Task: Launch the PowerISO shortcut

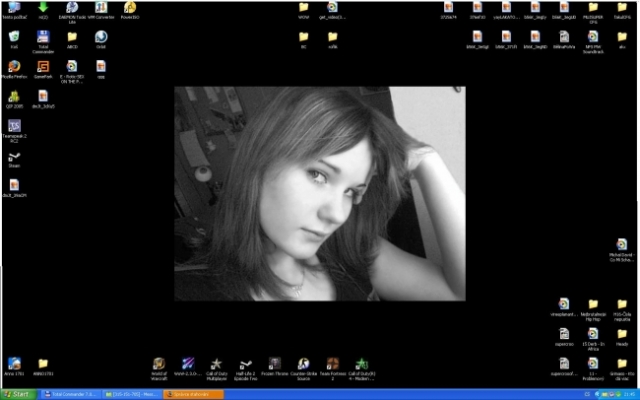Action: coord(130,10)
